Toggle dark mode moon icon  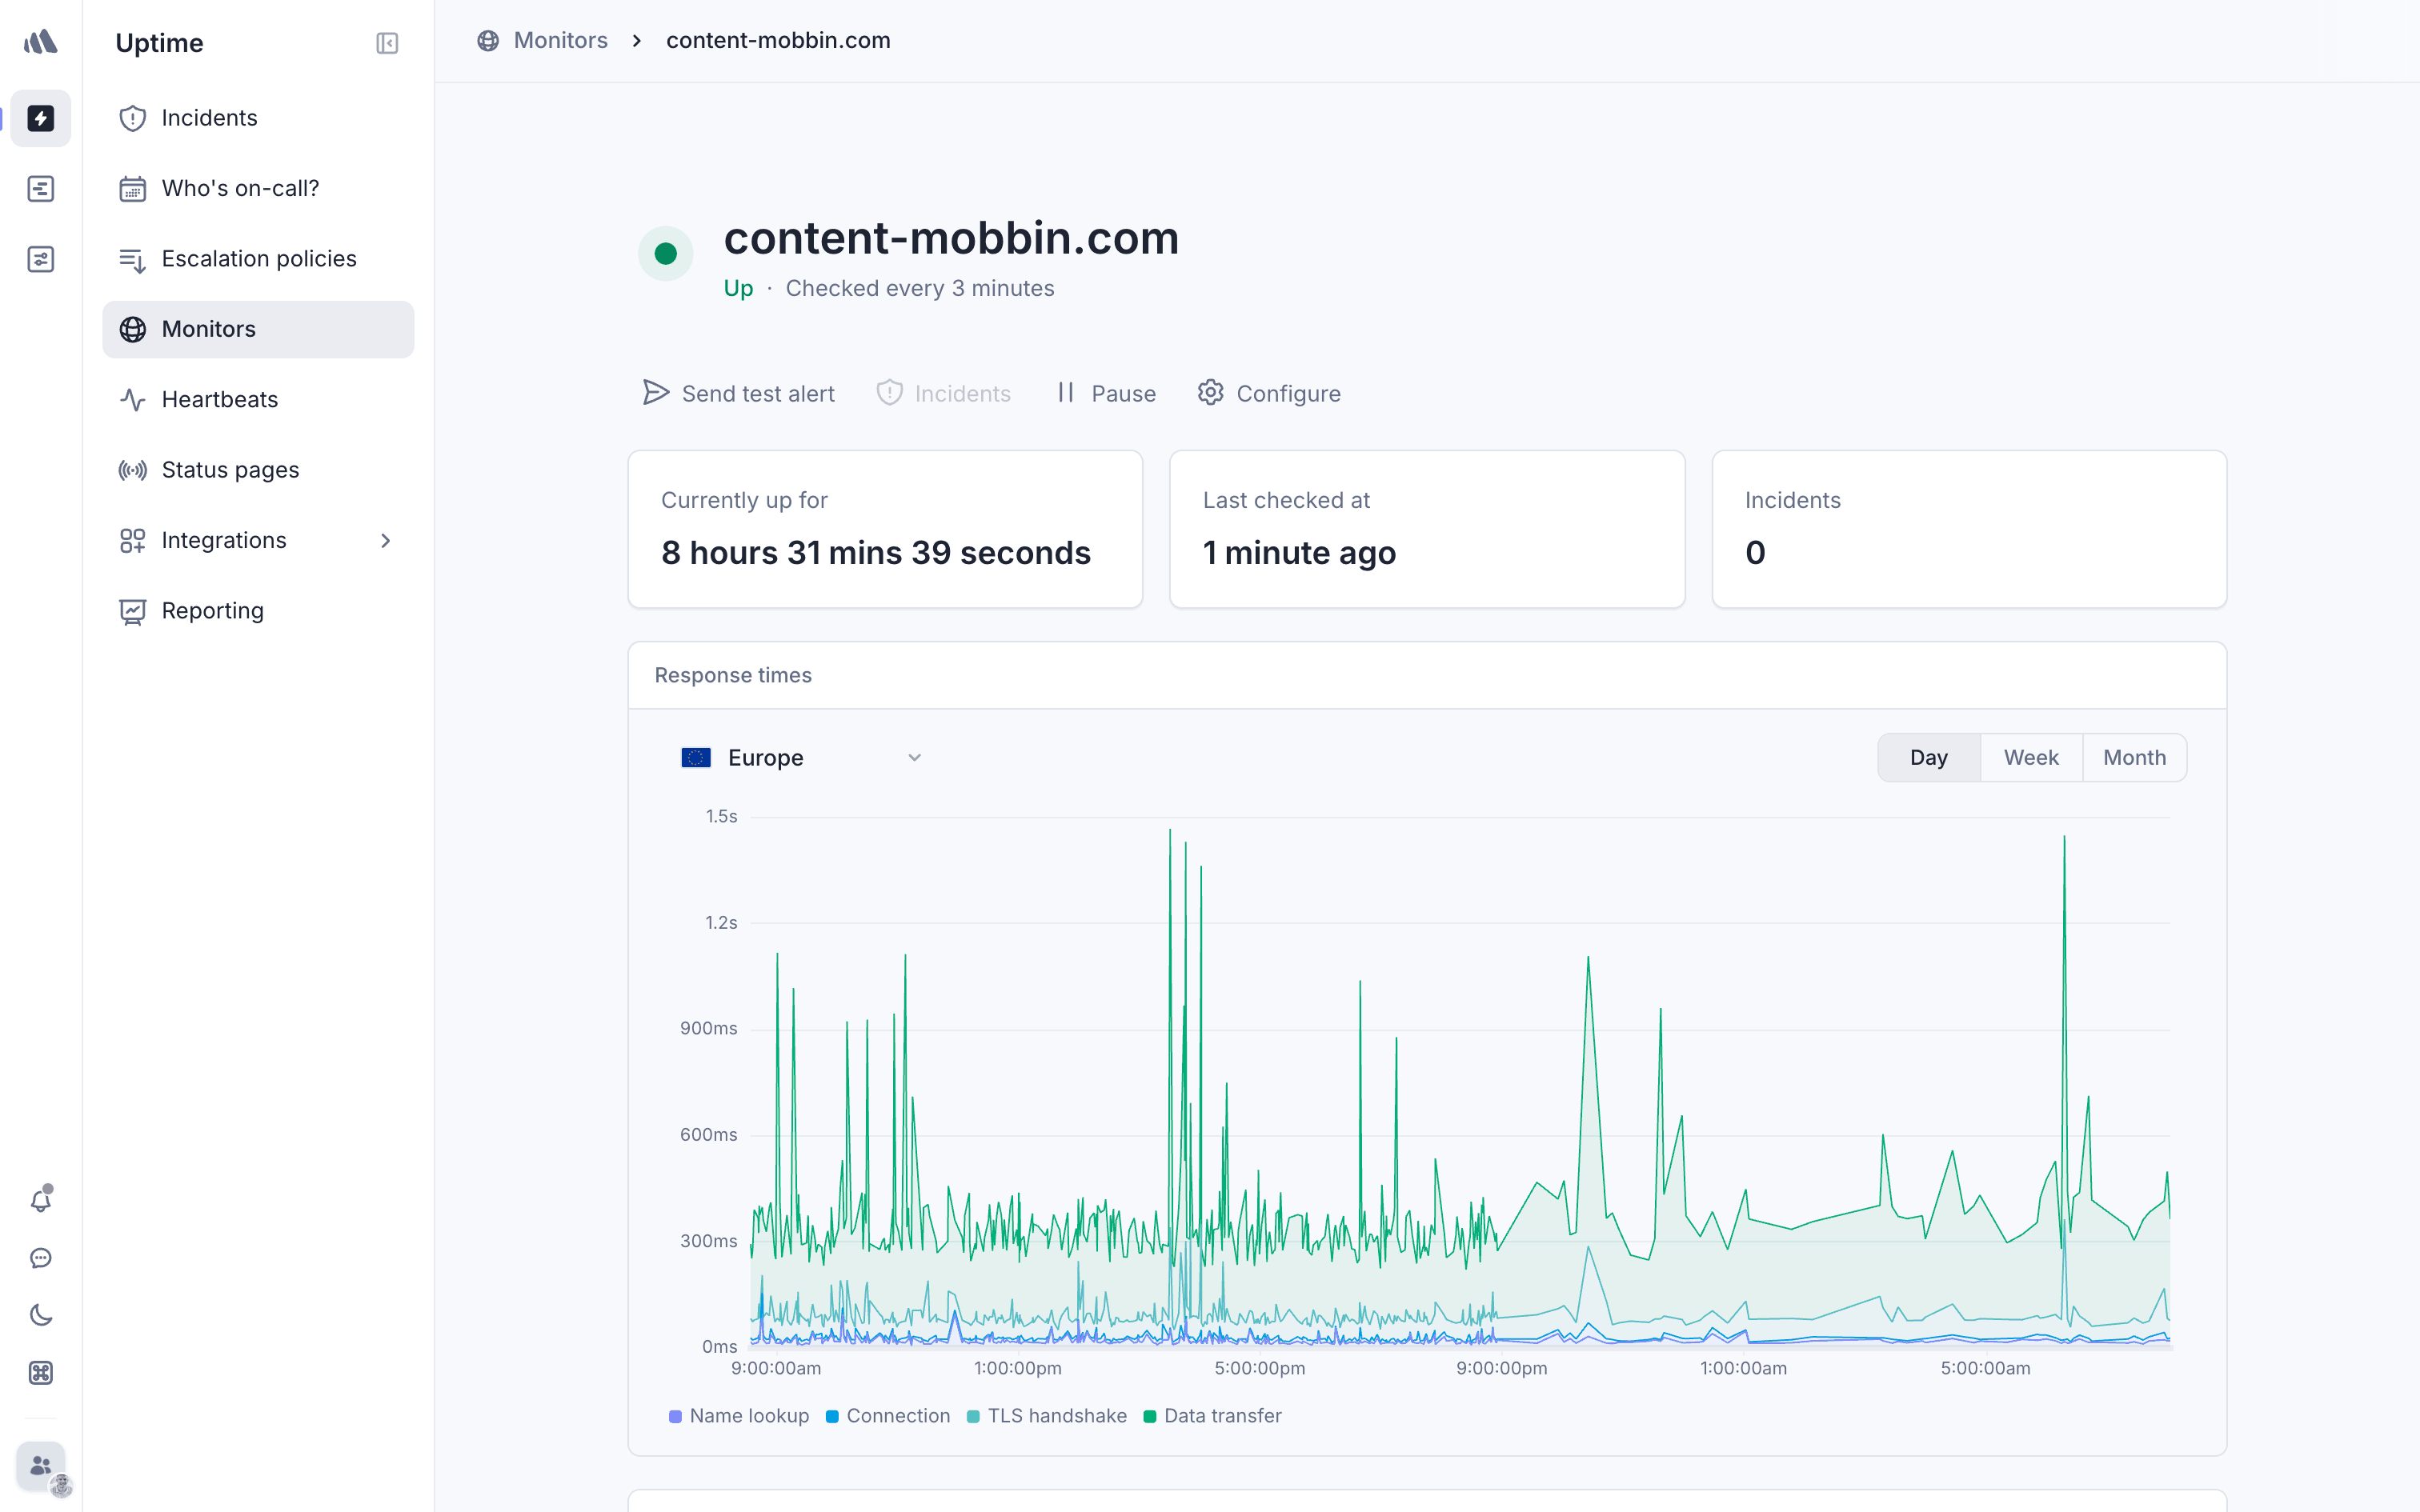pos(41,1315)
